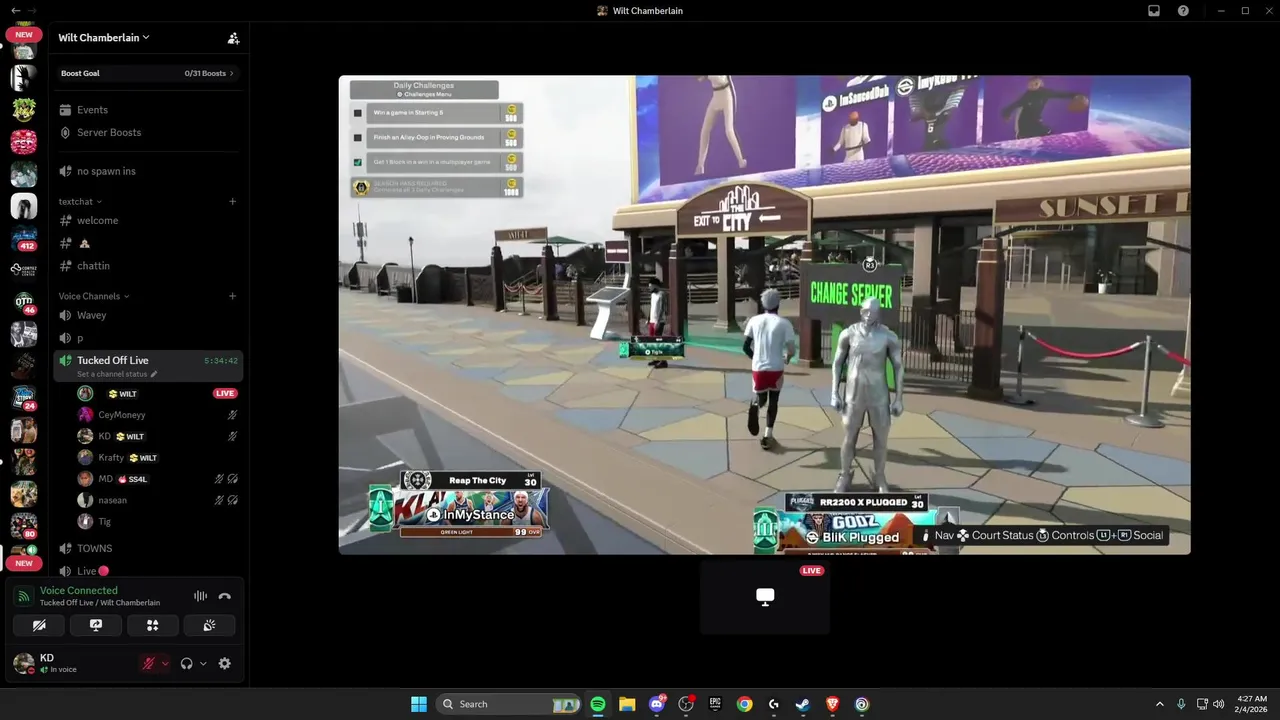The height and width of the screenshot is (720, 1280).
Task: Show hidden system tray icons chevron
Action: tap(1160, 704)
